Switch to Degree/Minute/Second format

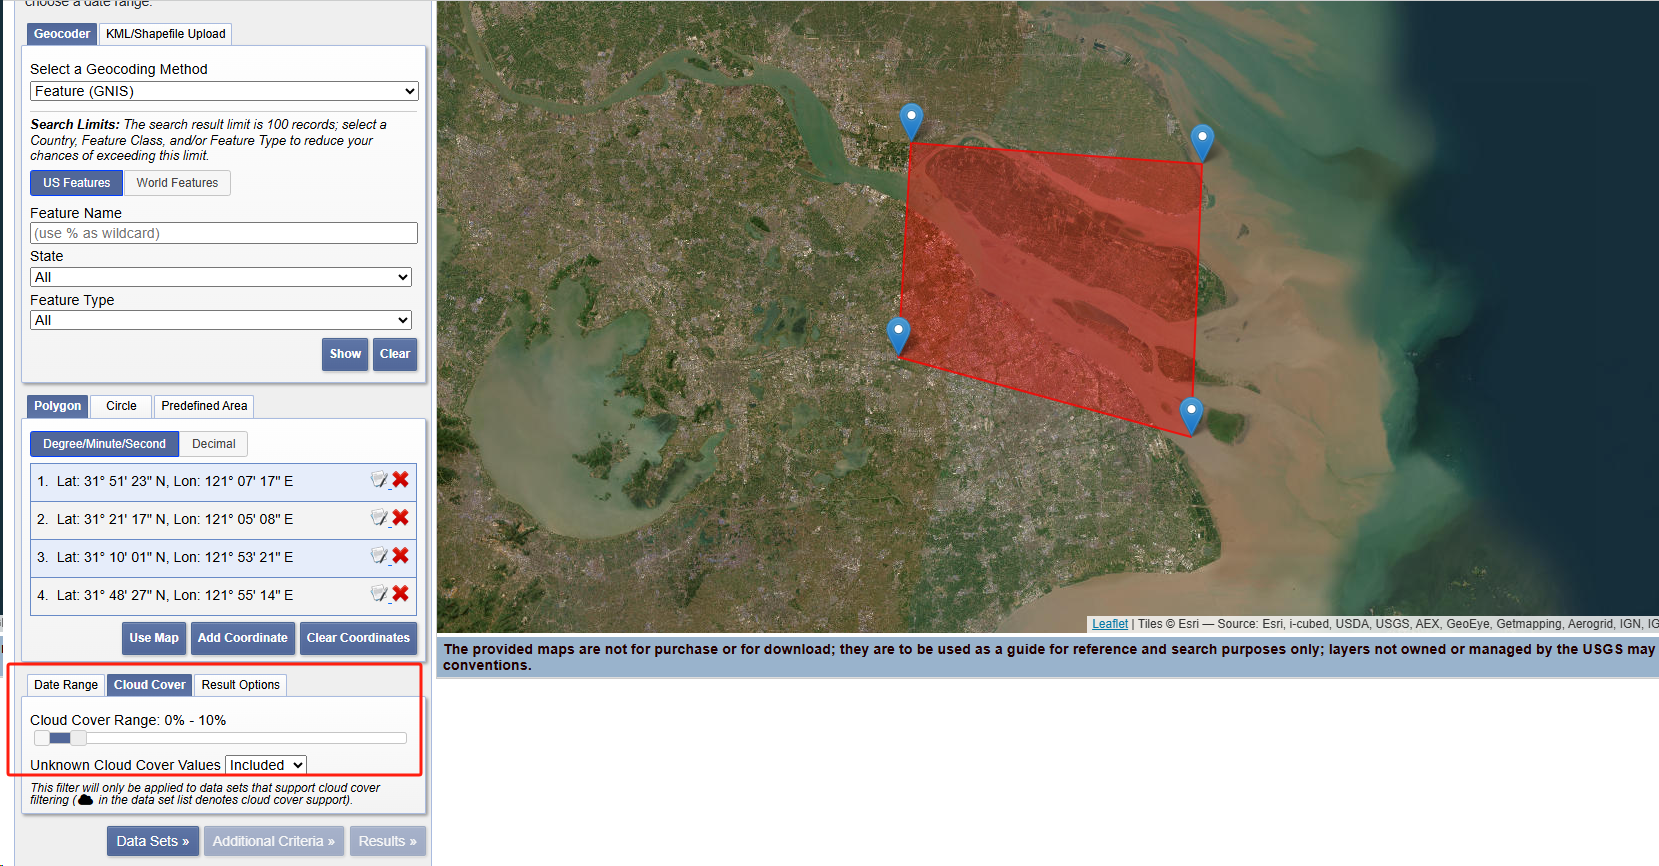(x=104, y=444)
